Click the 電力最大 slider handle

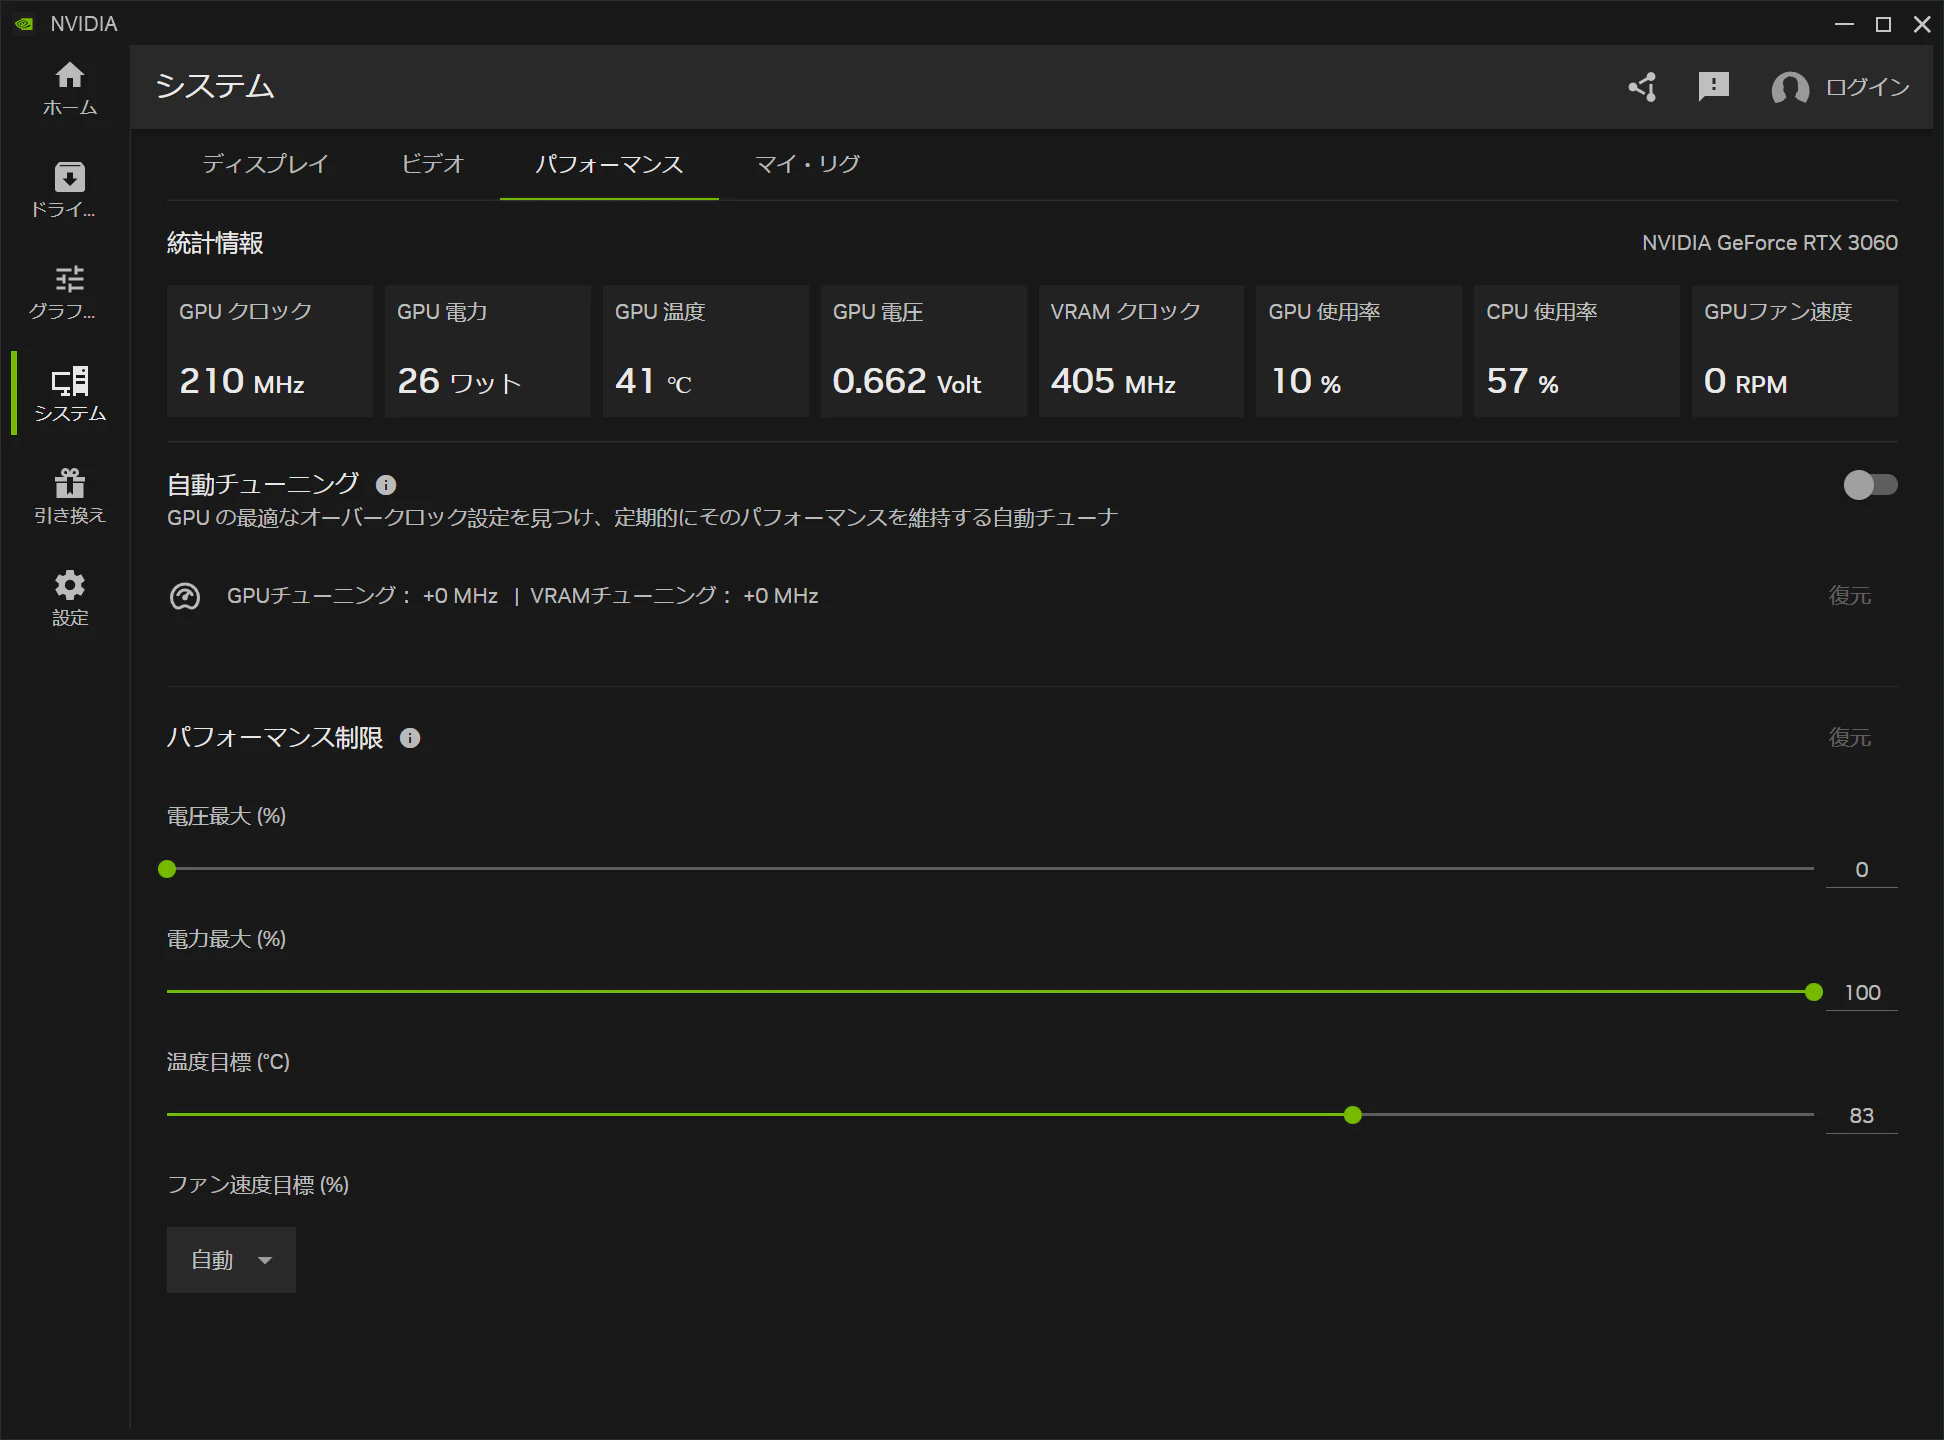point(1813,992)
